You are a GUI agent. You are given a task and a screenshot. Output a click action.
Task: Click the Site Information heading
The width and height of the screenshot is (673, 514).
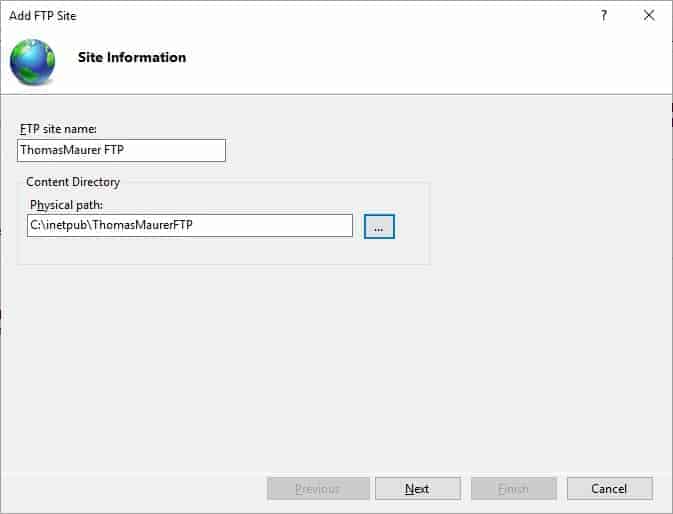click(x=132, y=57)
